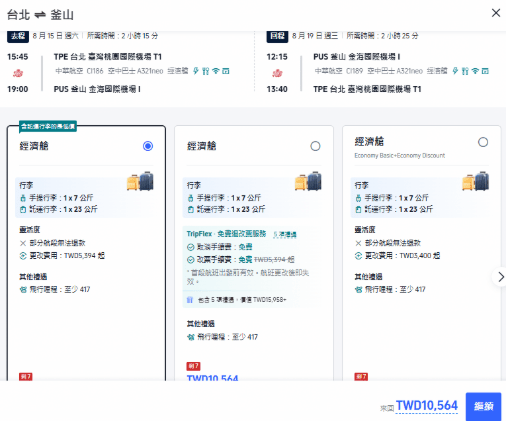Click the luggage illustration in the first fare card

(x=140, y=181)
